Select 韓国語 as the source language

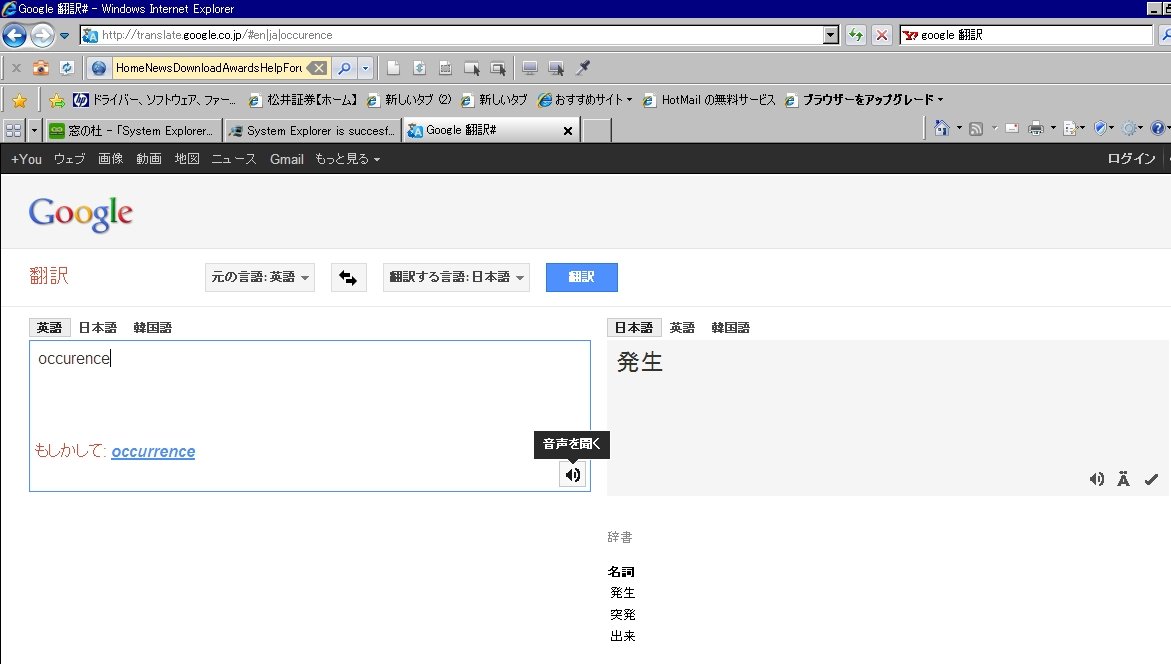click(x=152, y=328)
